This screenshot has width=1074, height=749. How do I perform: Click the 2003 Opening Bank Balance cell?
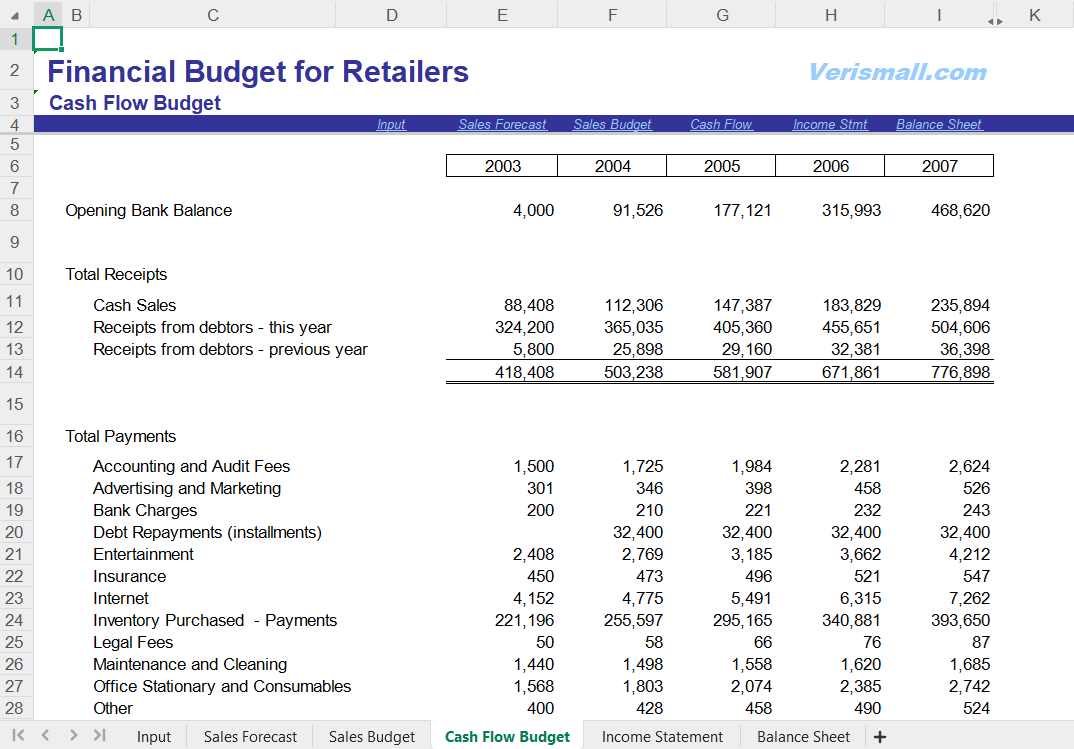(x=502, y=210)
